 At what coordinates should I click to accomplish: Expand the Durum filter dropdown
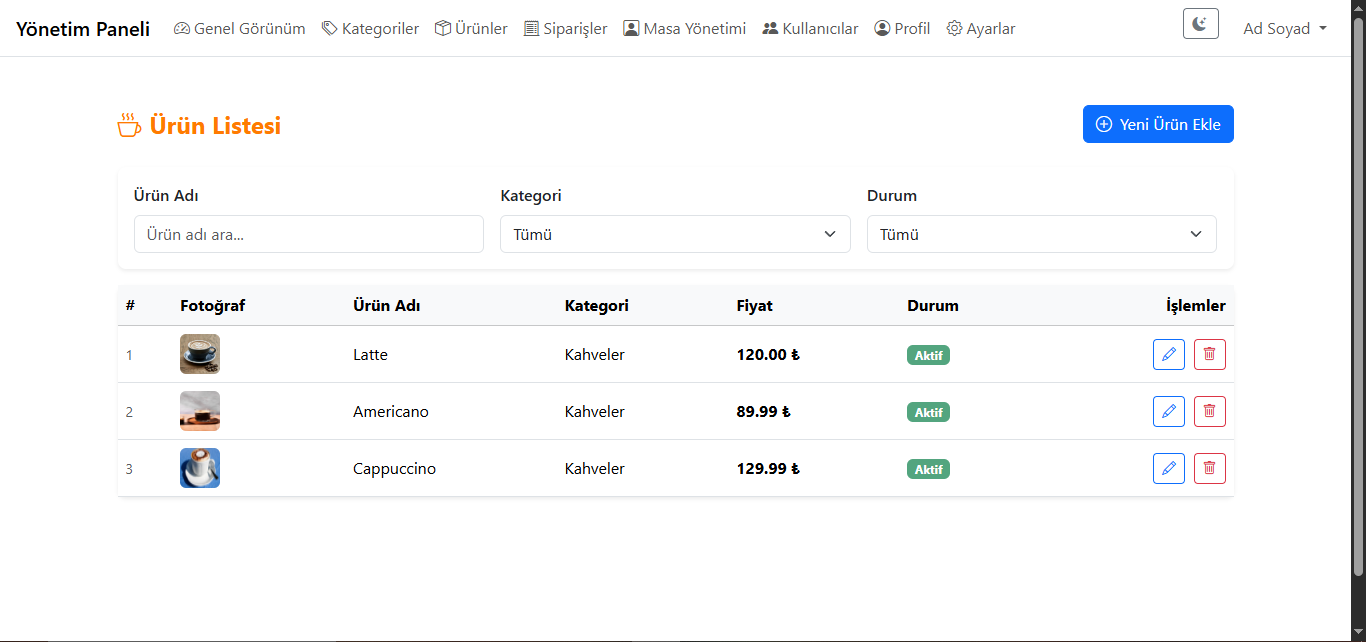click(1041, 234)
